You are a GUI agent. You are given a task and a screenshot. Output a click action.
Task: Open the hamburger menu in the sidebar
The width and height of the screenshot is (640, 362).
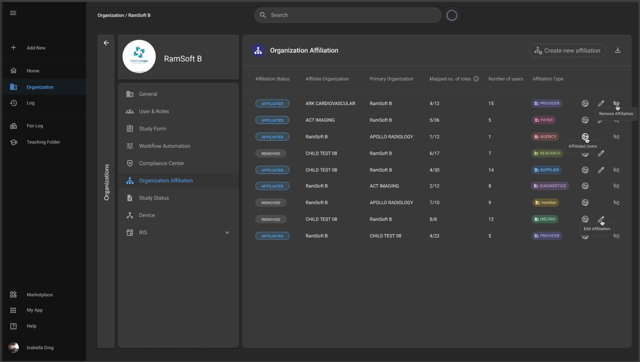(x=13, y=13)
